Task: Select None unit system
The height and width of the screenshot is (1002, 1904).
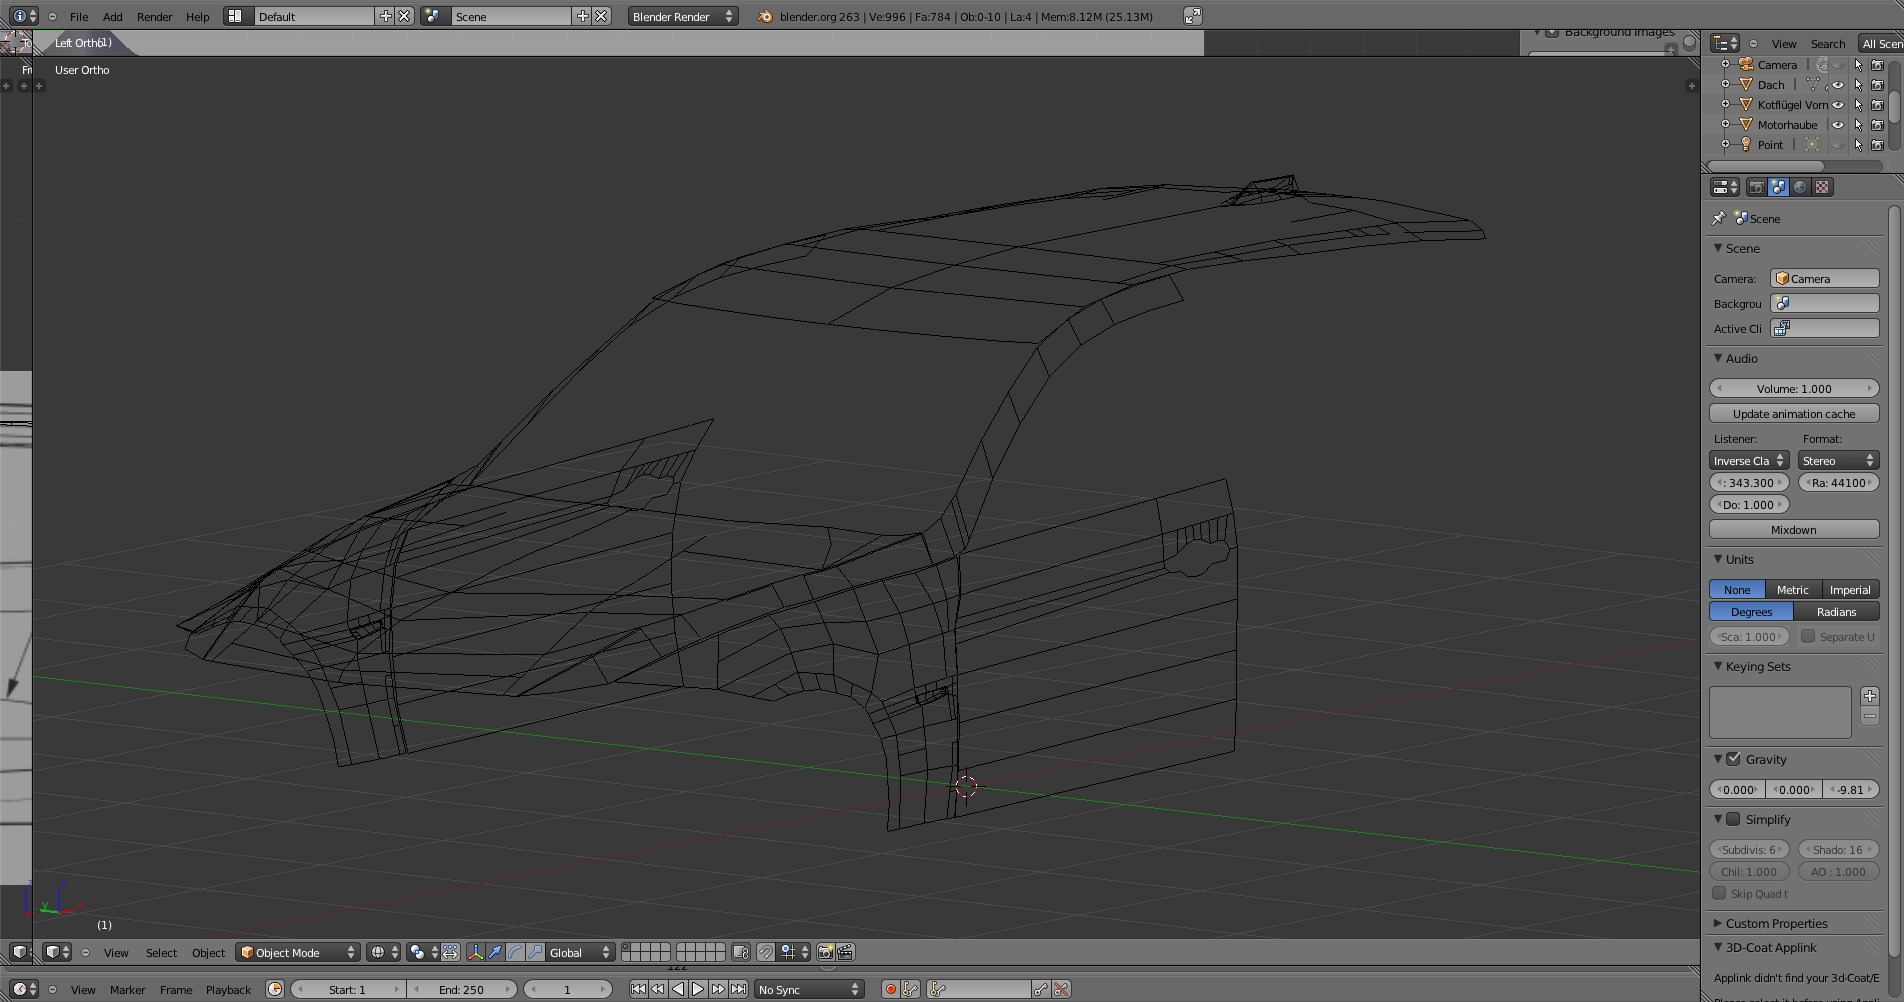Action: point(1737,590)
